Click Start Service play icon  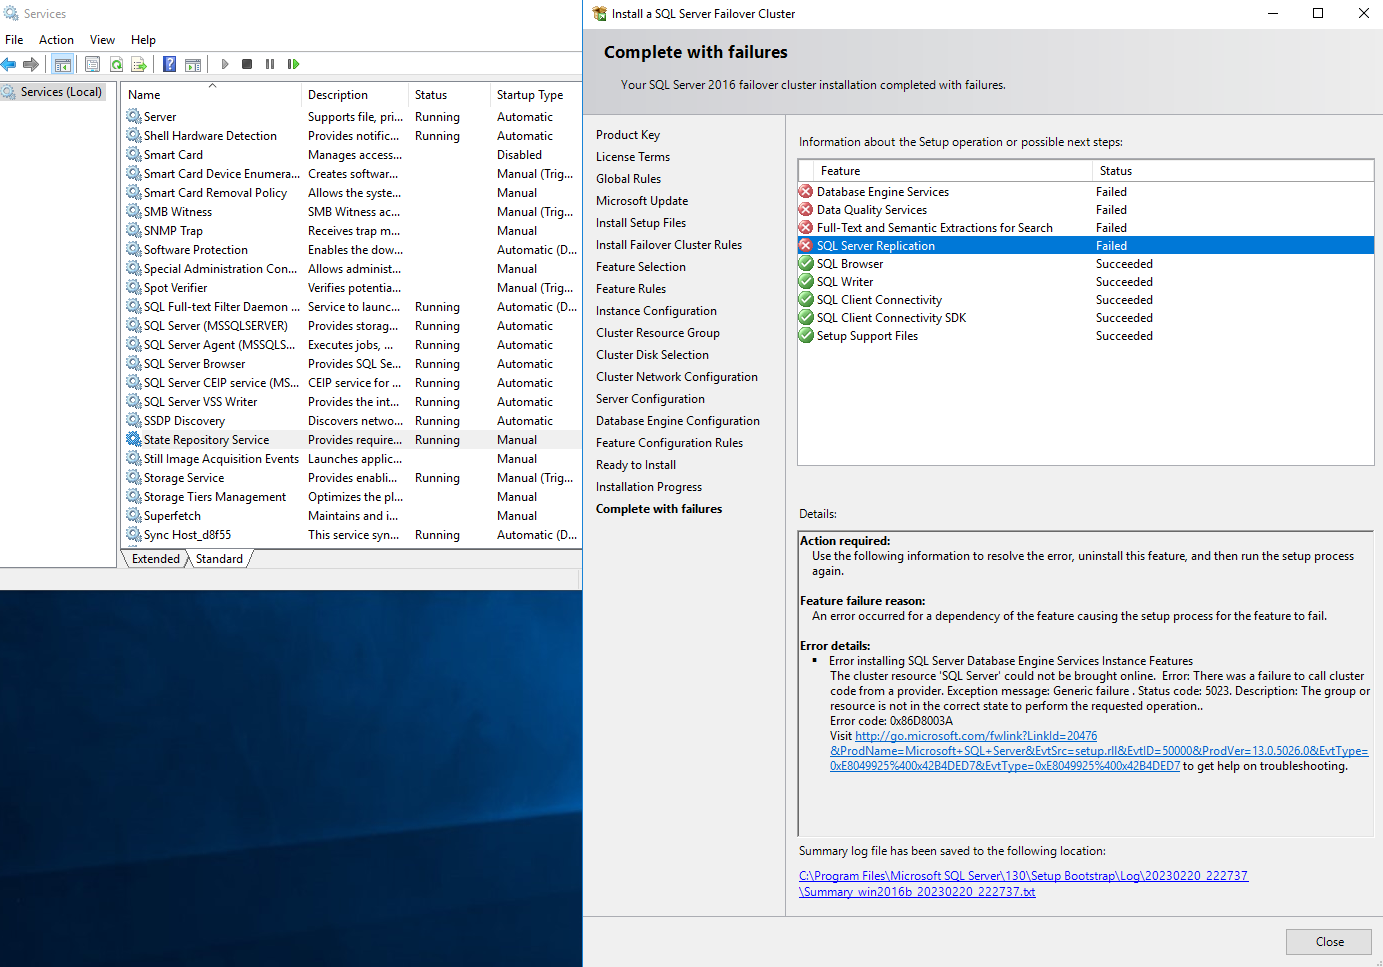[225, 64]
